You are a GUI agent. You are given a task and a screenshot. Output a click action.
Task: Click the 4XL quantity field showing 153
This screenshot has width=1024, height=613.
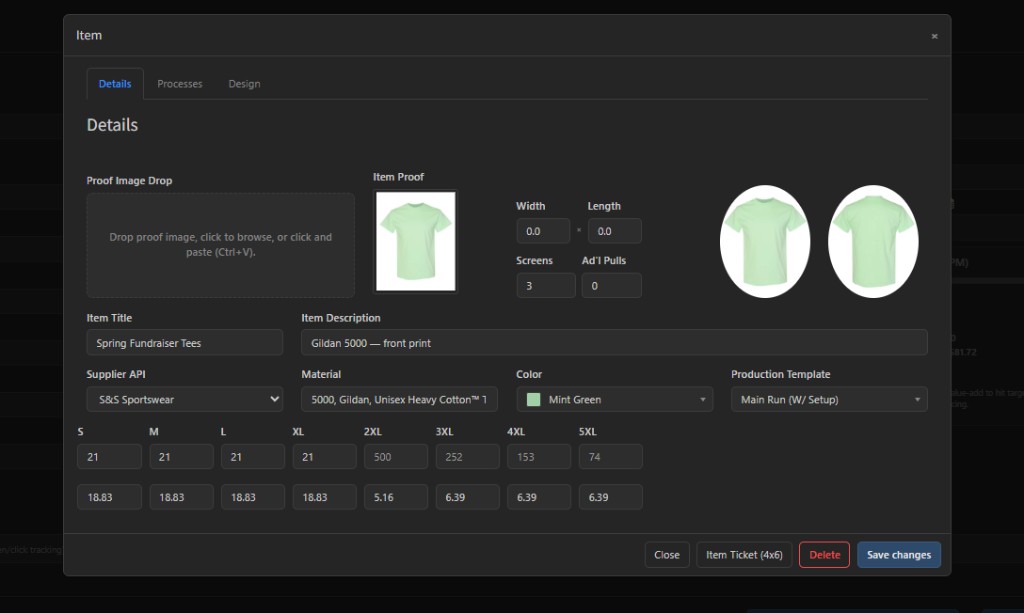click(x=539, y=456)
